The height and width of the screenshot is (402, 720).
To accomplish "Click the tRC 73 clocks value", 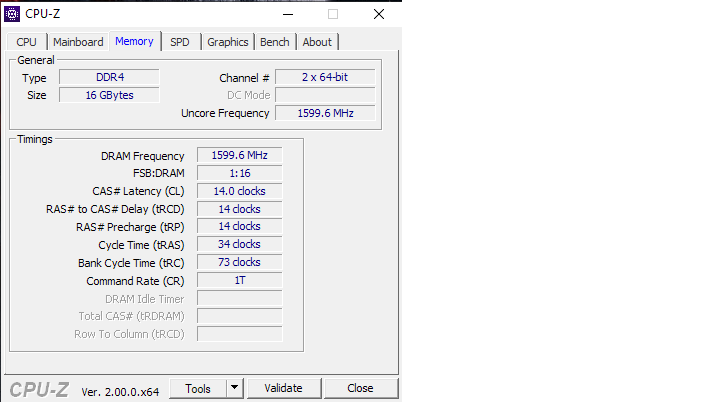I will 240,262.
